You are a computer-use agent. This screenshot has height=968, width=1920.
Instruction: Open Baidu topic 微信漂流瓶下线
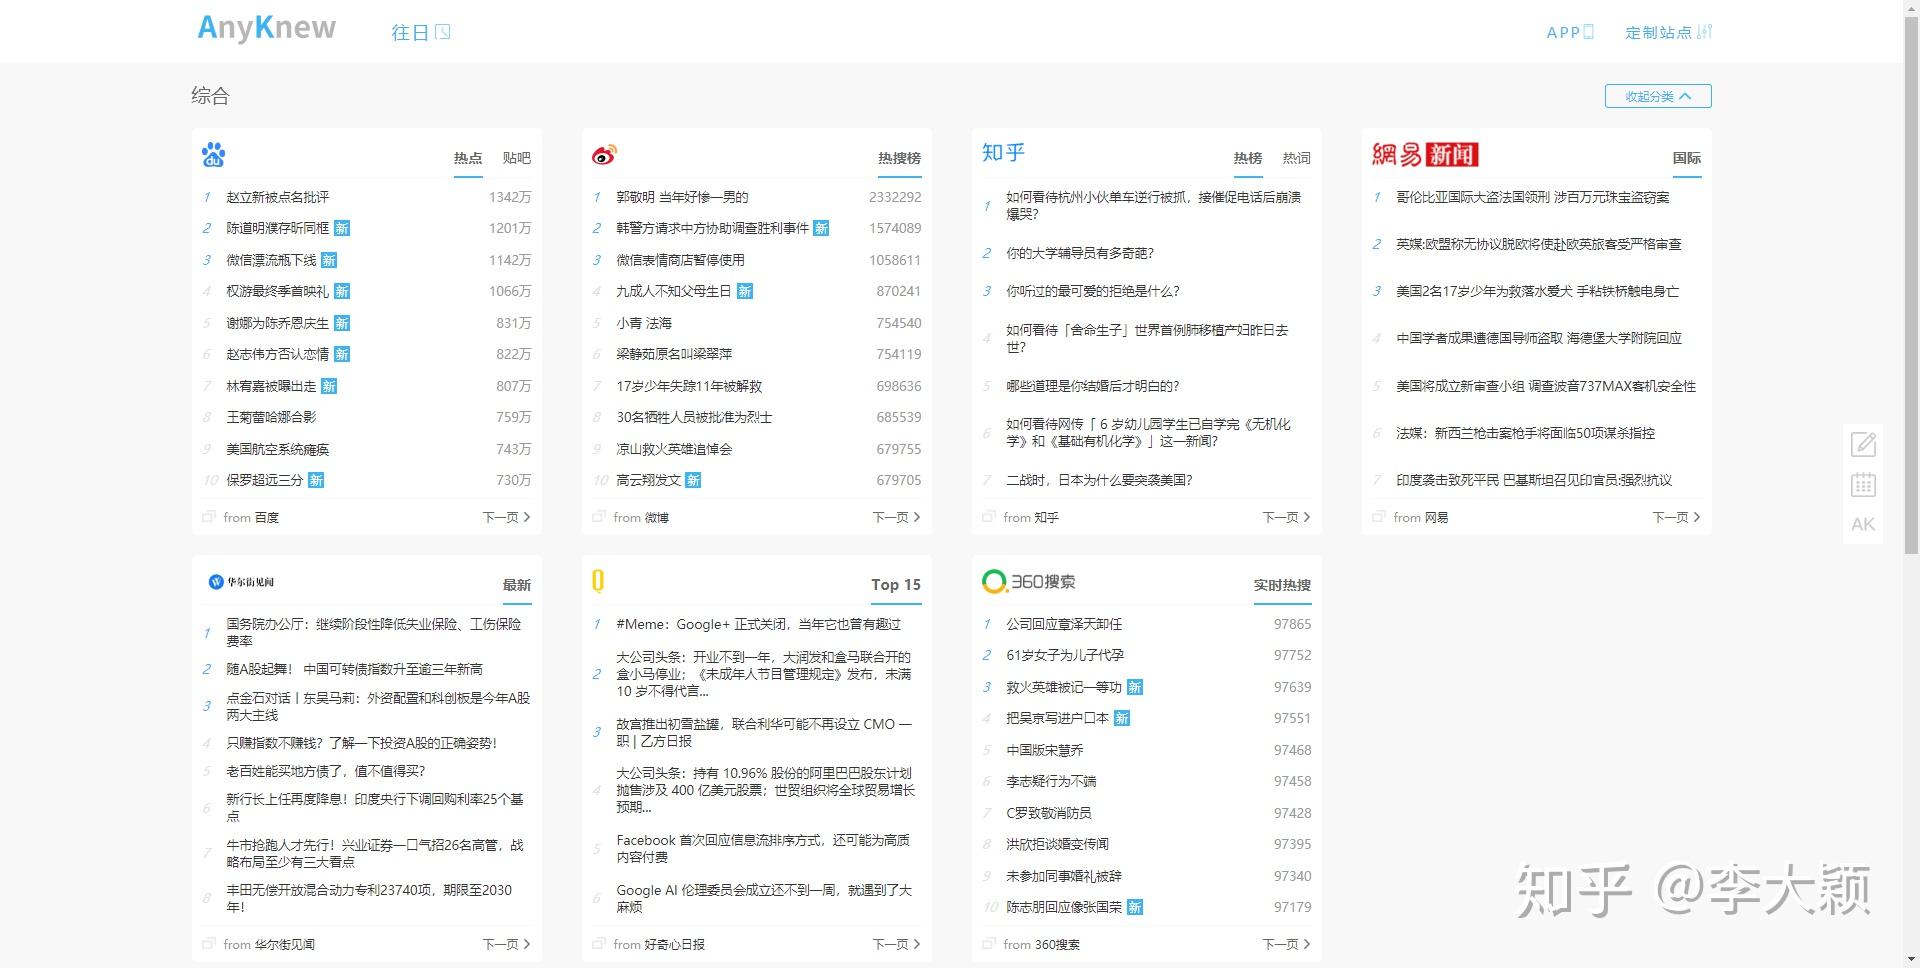(271, 260)
